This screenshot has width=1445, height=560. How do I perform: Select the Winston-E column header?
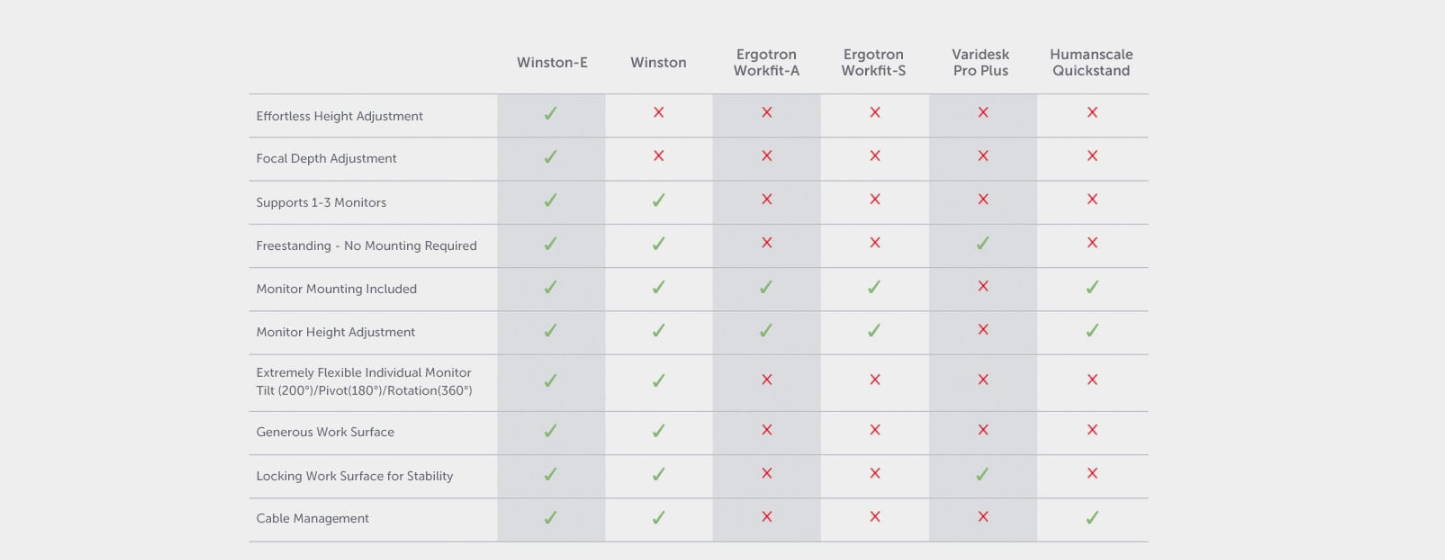(x=552, y=62)
